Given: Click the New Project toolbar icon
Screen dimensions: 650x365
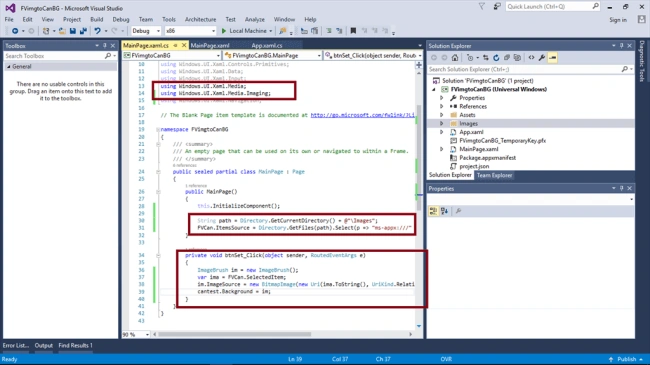Looking at the screenshot, I should (46, 31).
